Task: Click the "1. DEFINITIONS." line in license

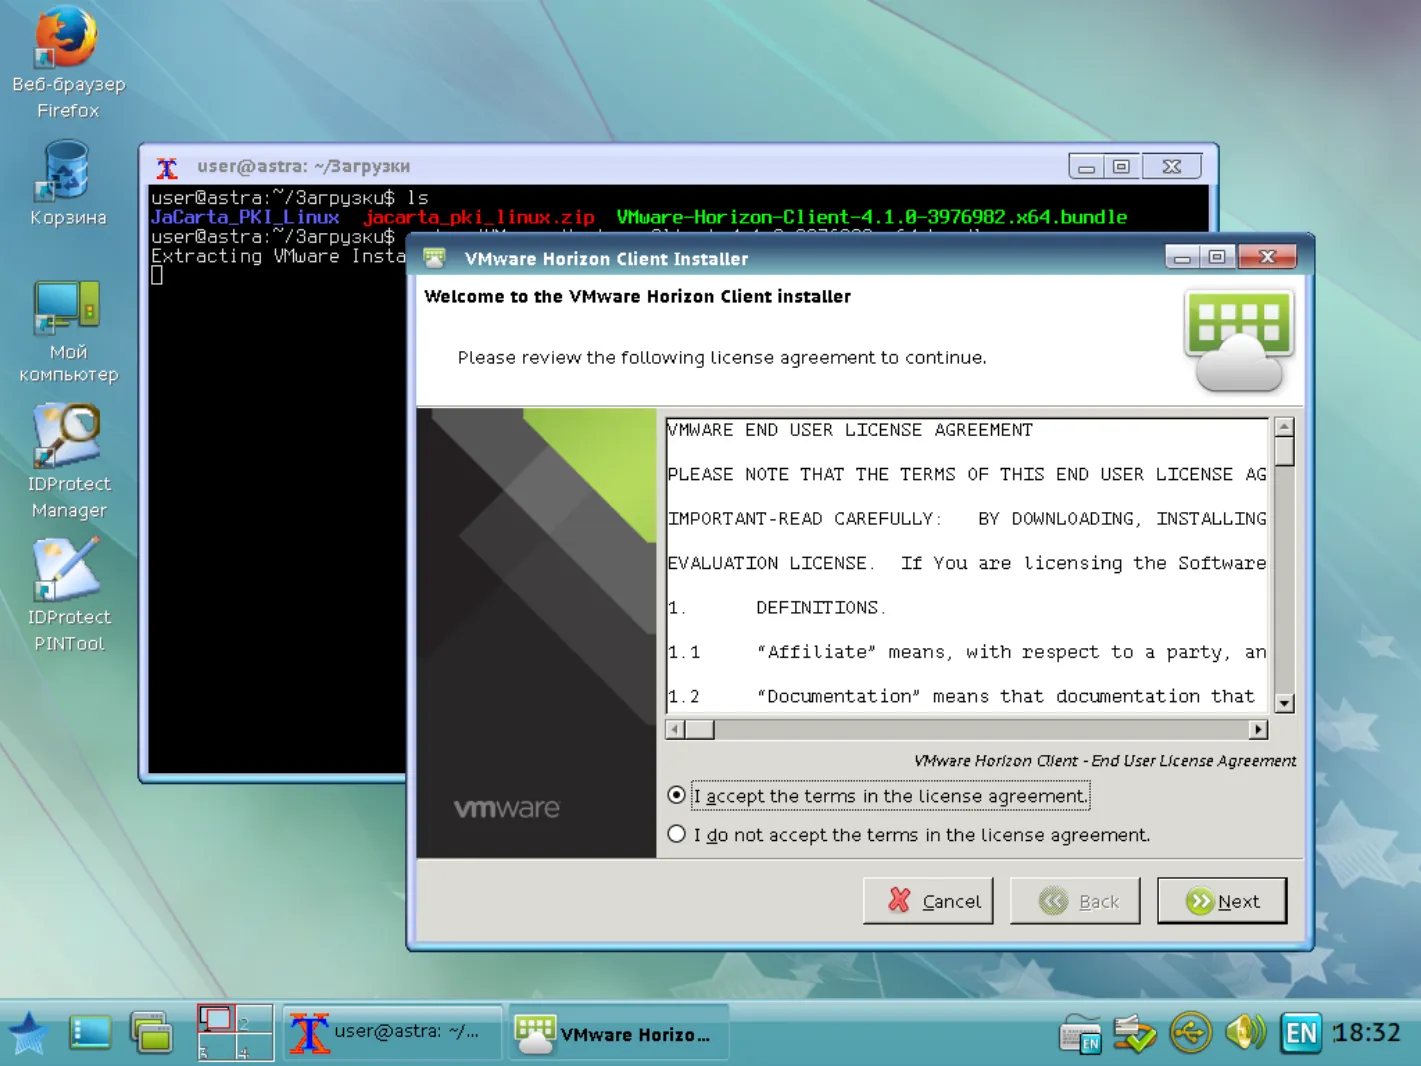Action: [777, 608]
